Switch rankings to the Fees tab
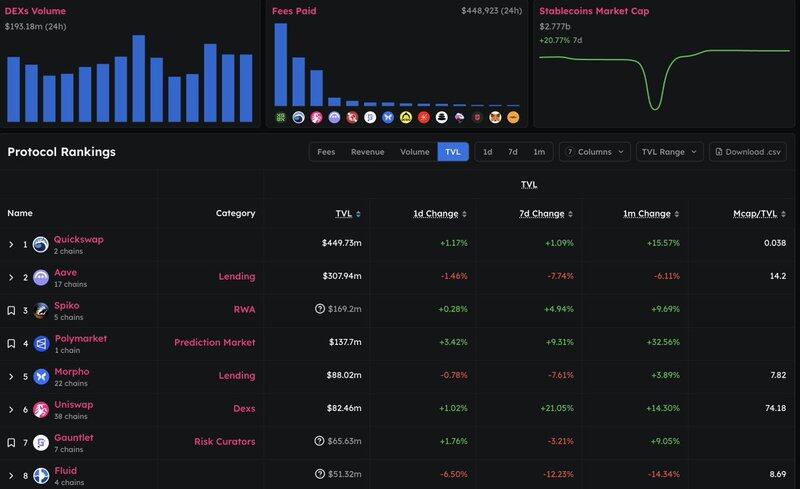800x489 pixels. tap(326, 152)
